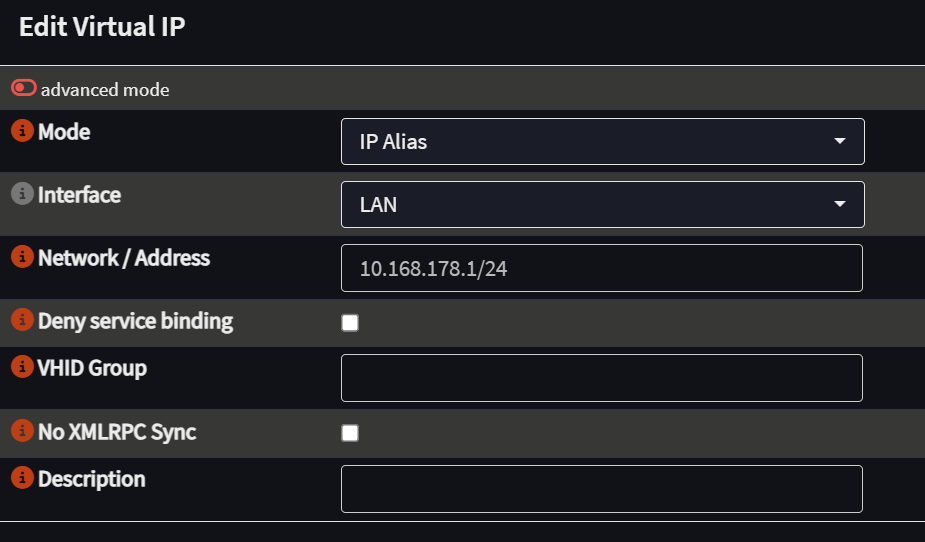Click the Deny service binding label text
The image size is (925, 542).
click(x=136, y=321)
